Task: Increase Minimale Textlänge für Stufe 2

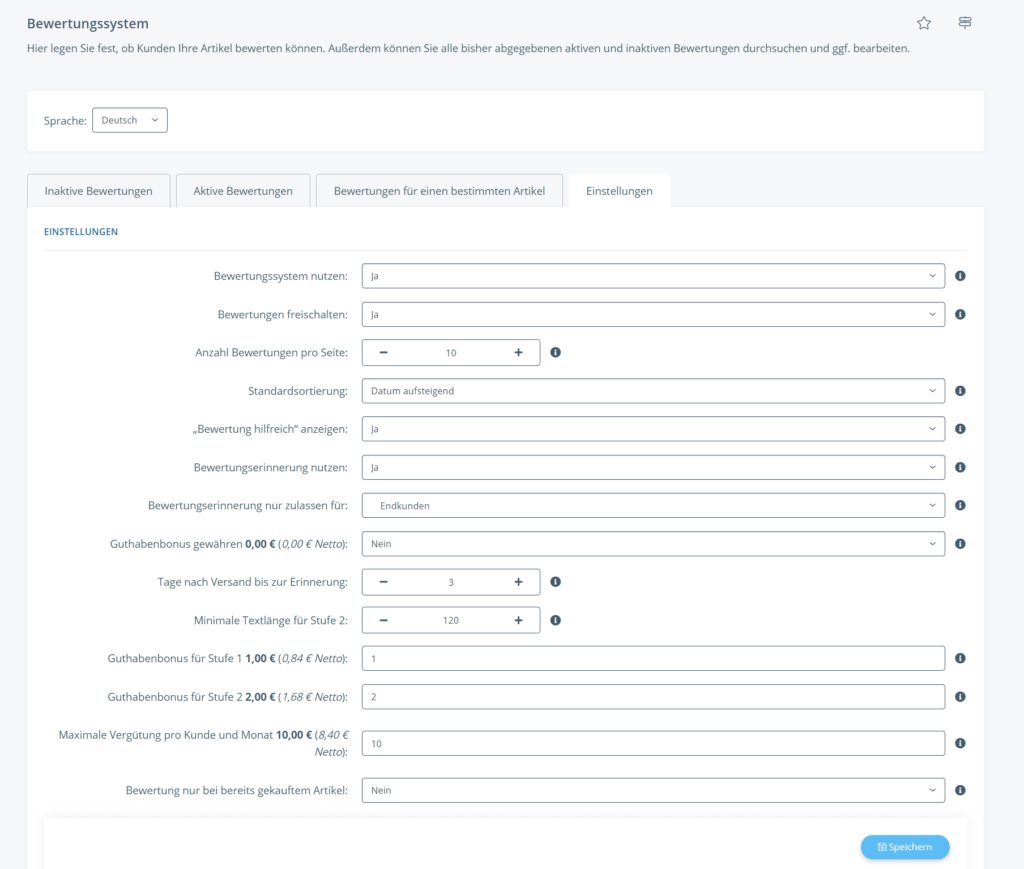Action: (x=518, y=620)
